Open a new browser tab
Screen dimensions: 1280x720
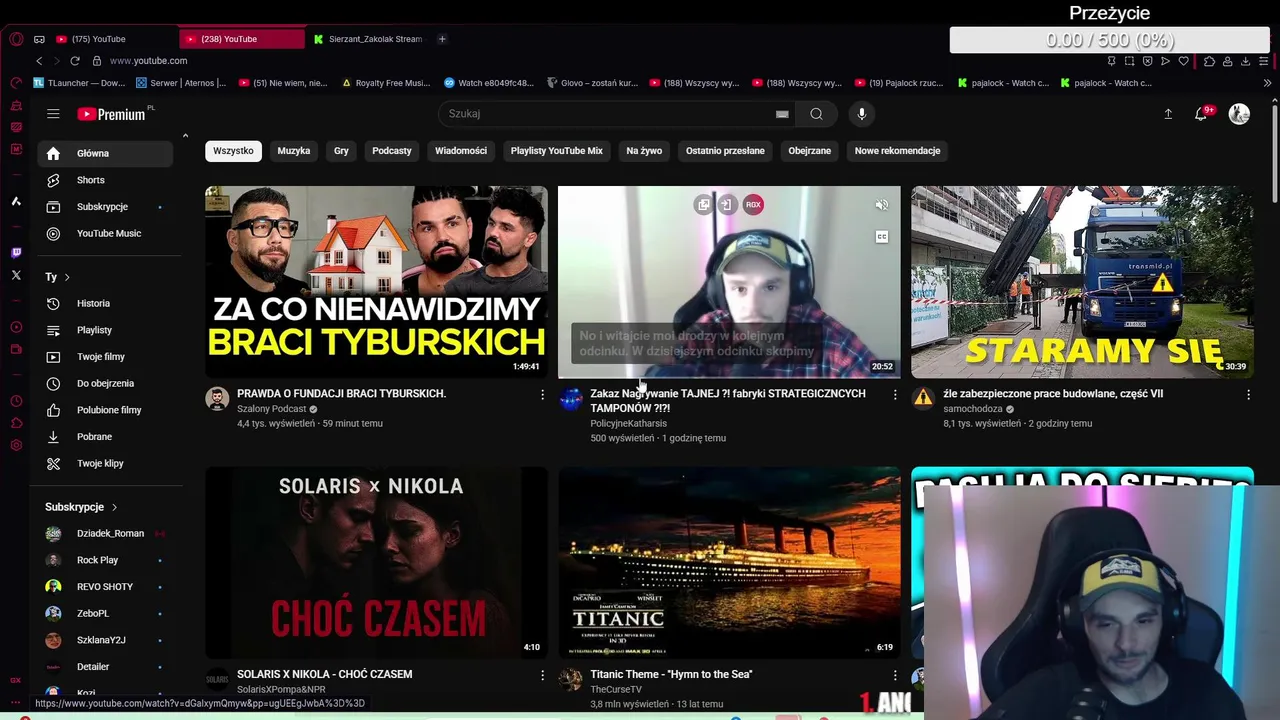[442, 39]
